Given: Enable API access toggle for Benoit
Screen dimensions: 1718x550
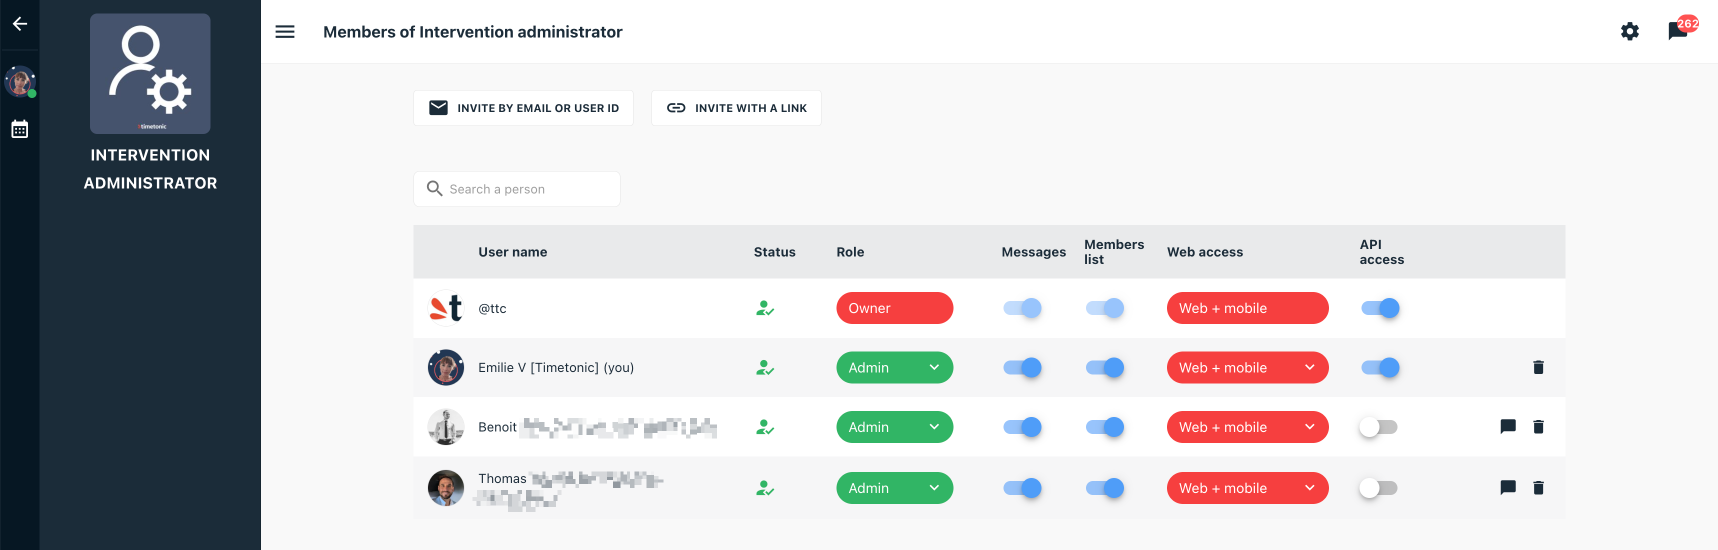Looking at the screenshot, I should 1379,427.
